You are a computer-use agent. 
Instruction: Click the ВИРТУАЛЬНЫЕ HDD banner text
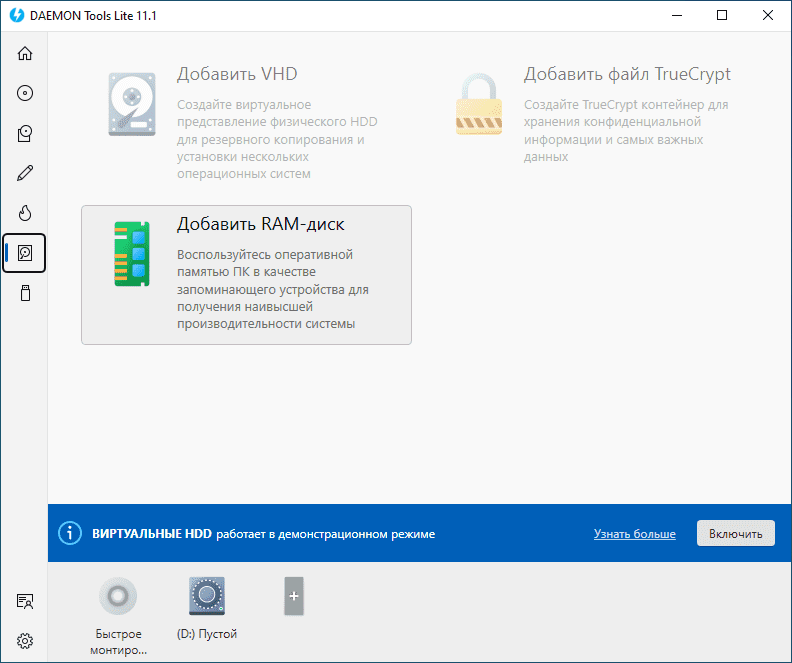[152, 534]
